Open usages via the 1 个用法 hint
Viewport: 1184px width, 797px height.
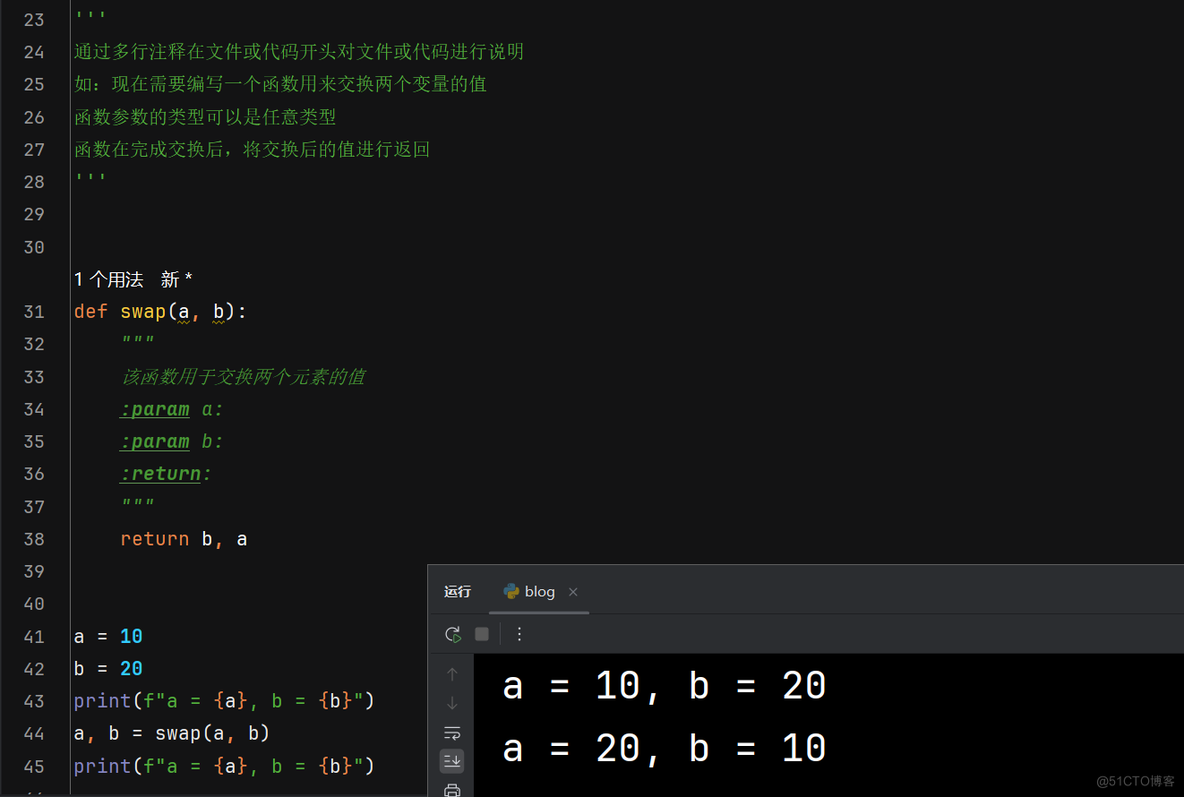coord(108,279)
